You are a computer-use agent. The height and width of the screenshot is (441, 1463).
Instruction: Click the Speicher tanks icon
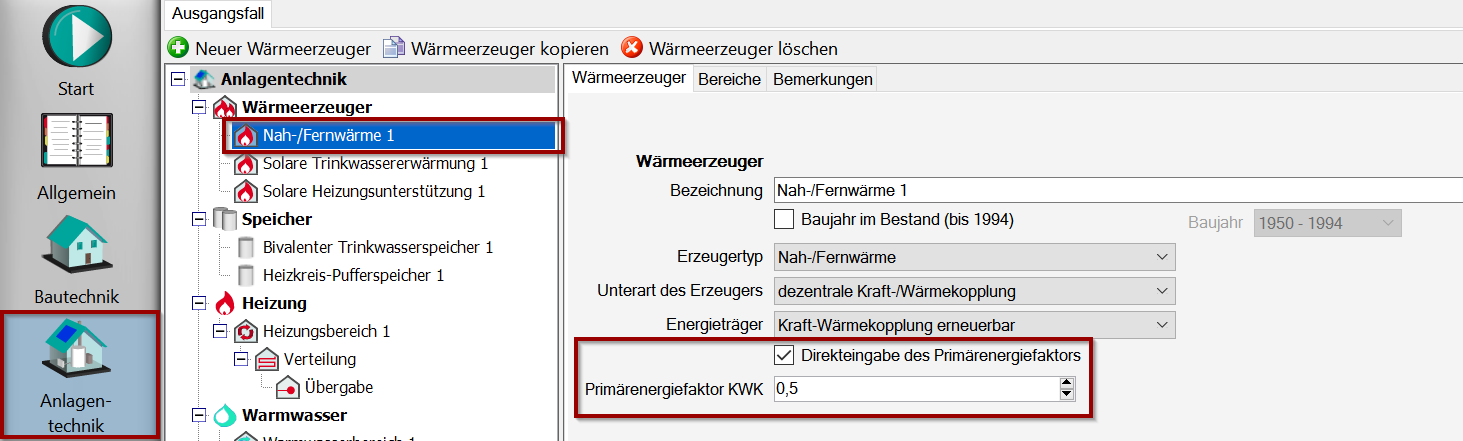pos(225,219)
